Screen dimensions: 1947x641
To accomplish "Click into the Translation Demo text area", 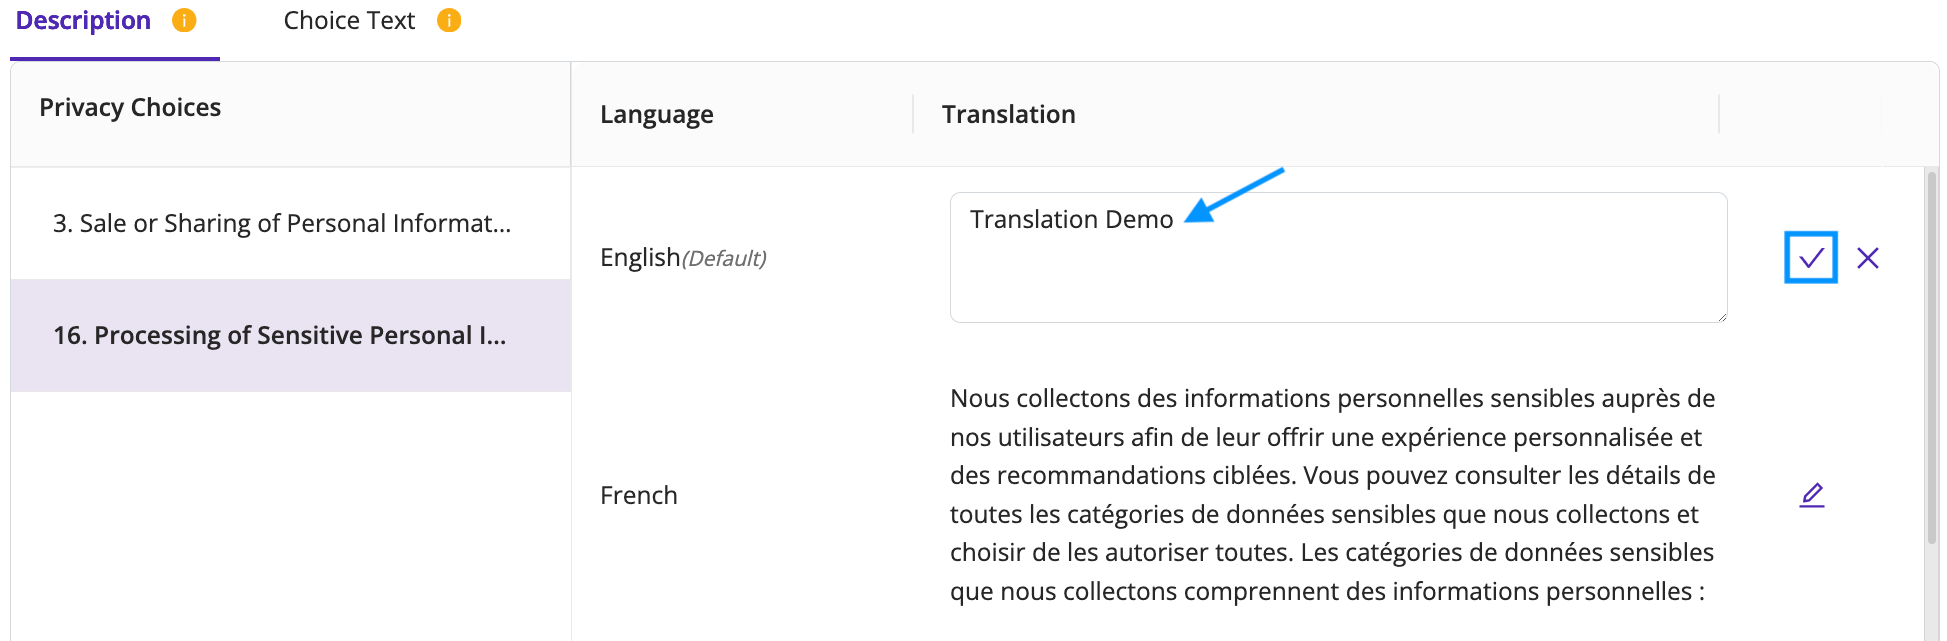I will [1338, 257].
